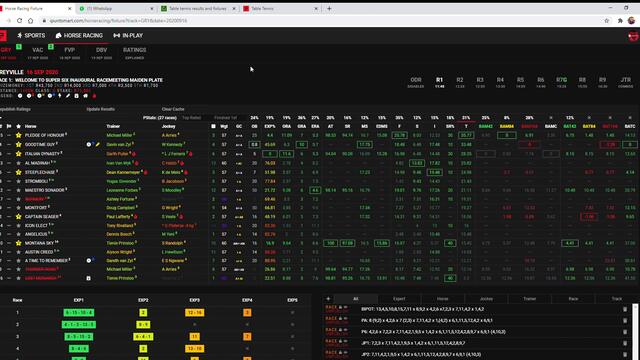Select the Track tab in bets panel
This screenshot has width=640, height=360.
pyautogui.click(x=616, y=299)
